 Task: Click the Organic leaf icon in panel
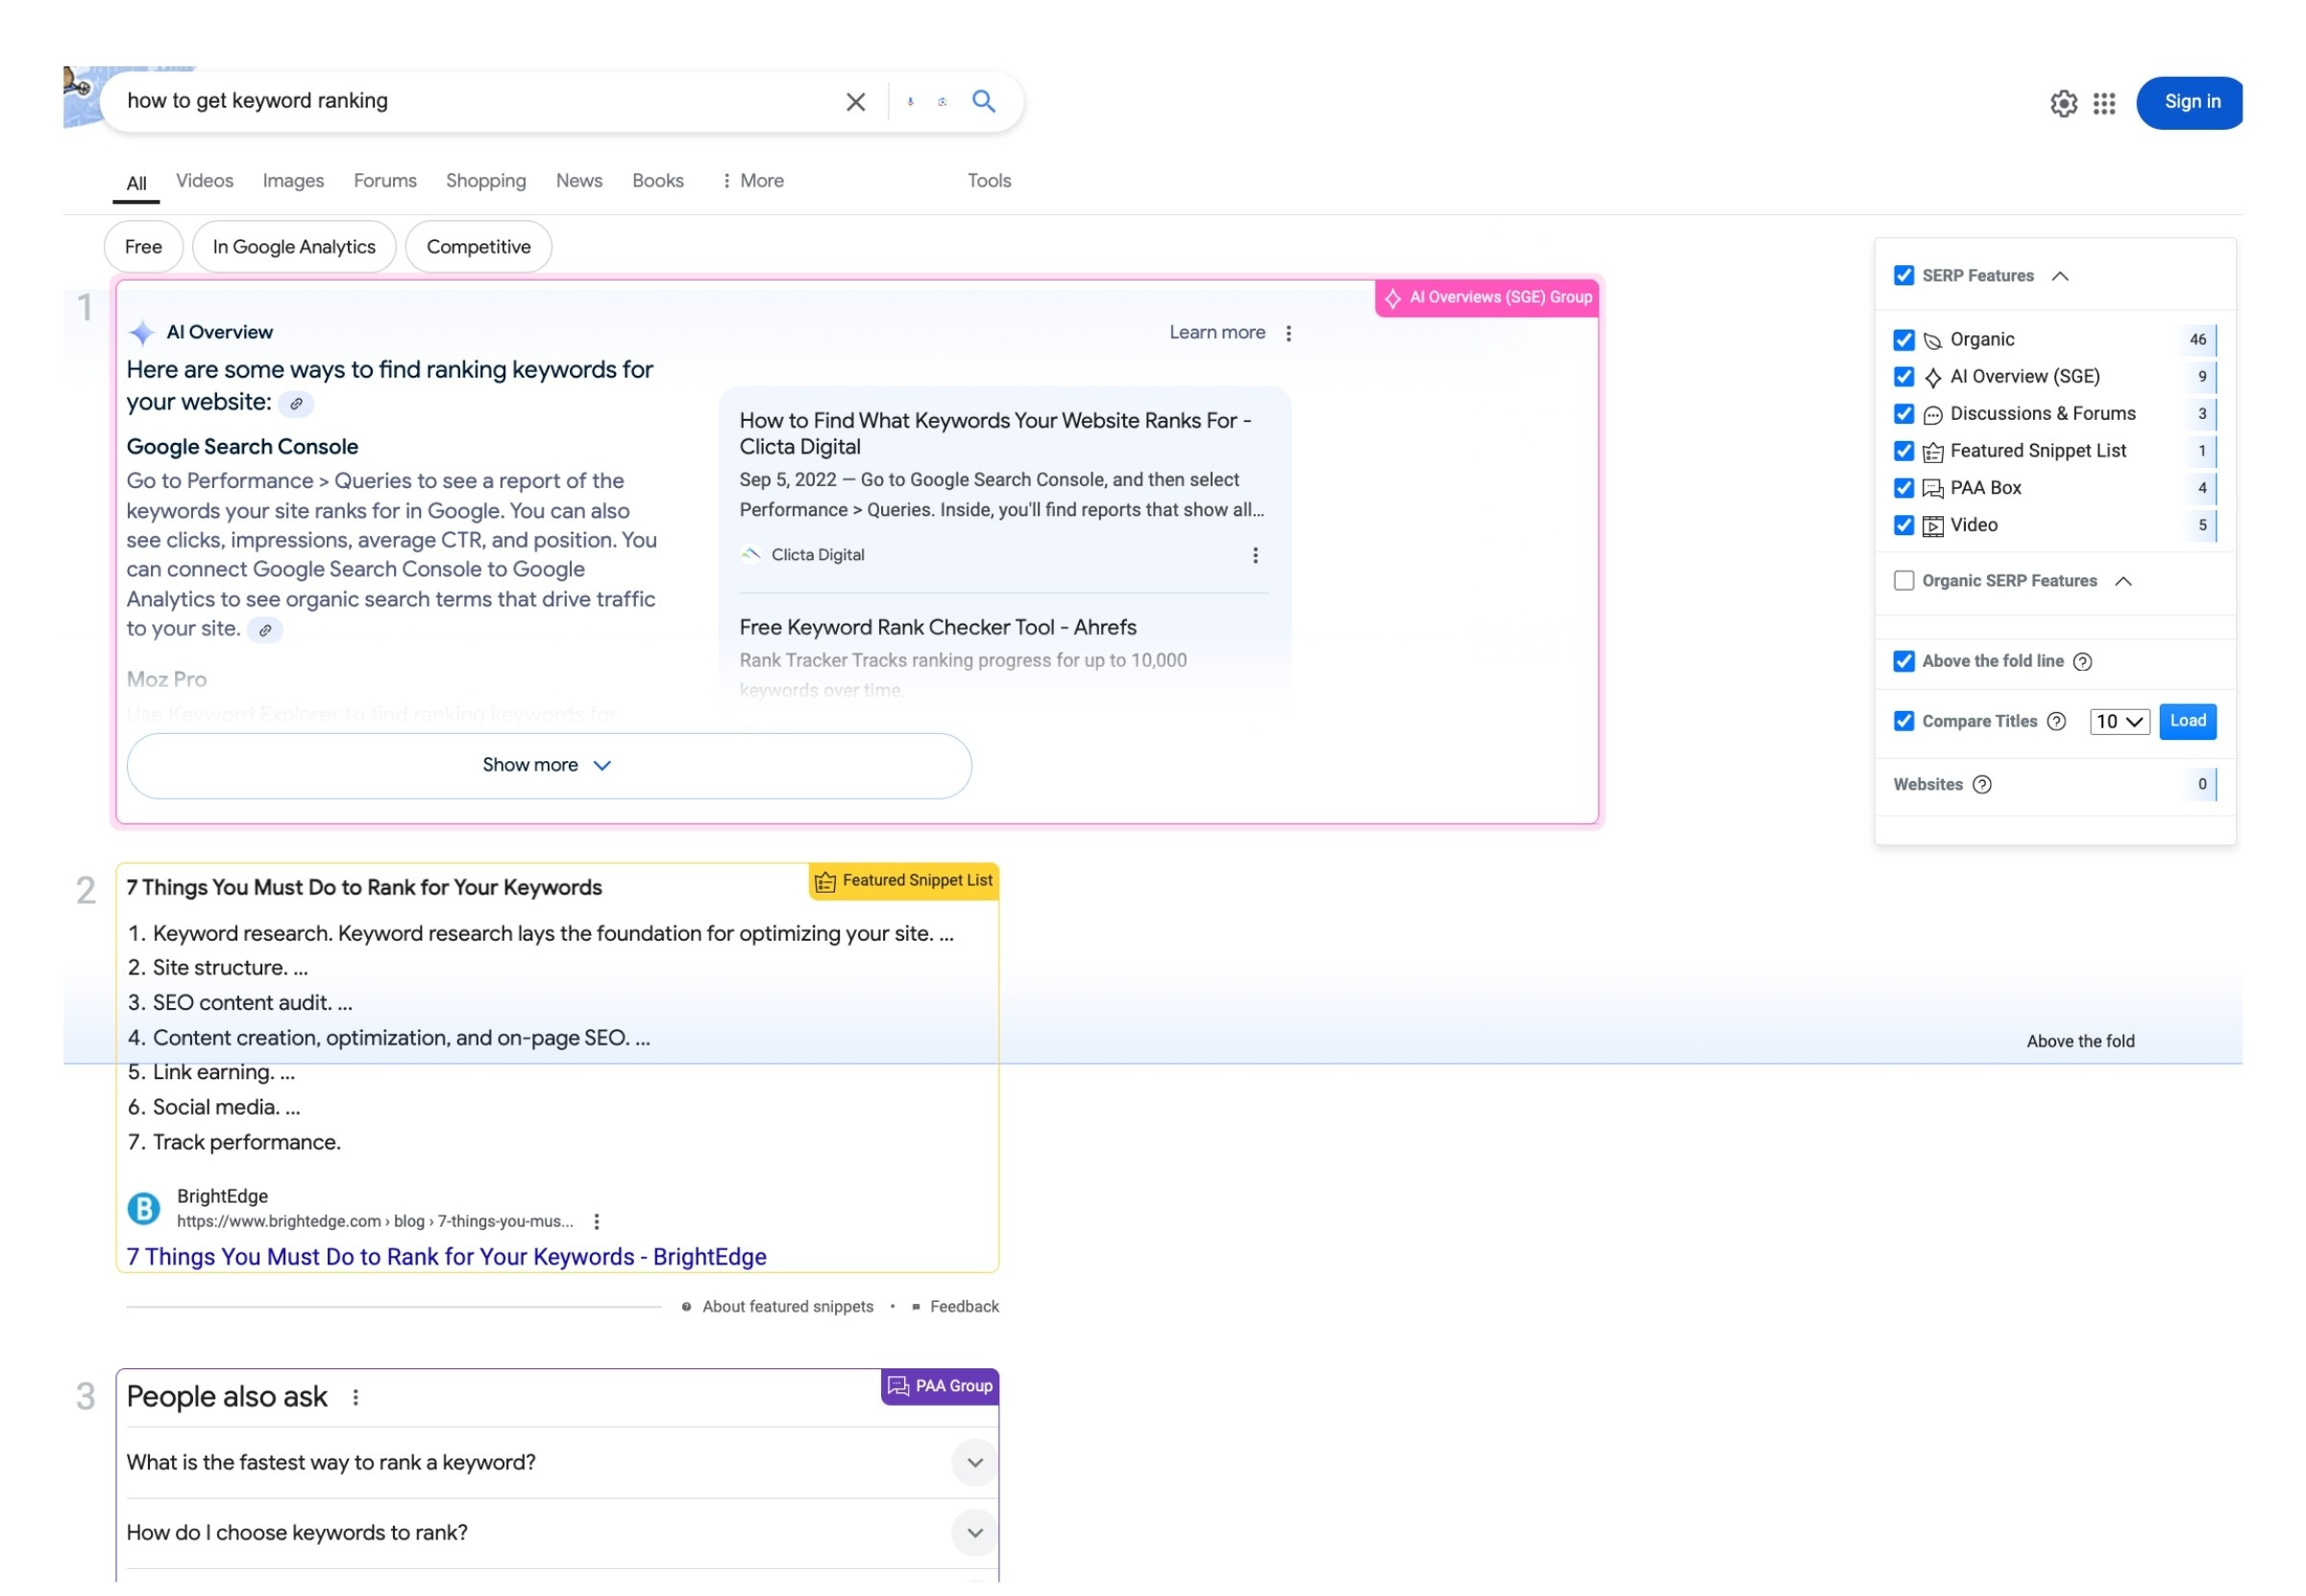(1933, 341)
